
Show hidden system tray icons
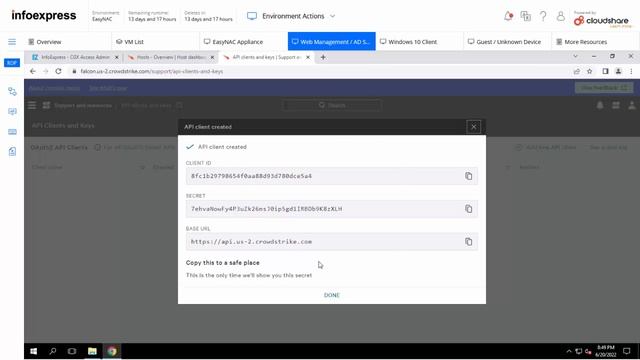pos(569,351)
